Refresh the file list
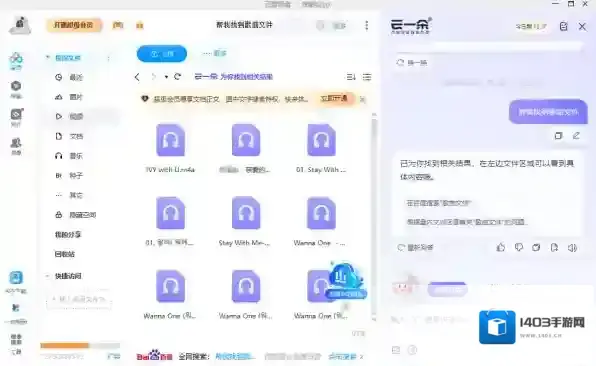This screenshot has width=596, height=366. point(178,76)
